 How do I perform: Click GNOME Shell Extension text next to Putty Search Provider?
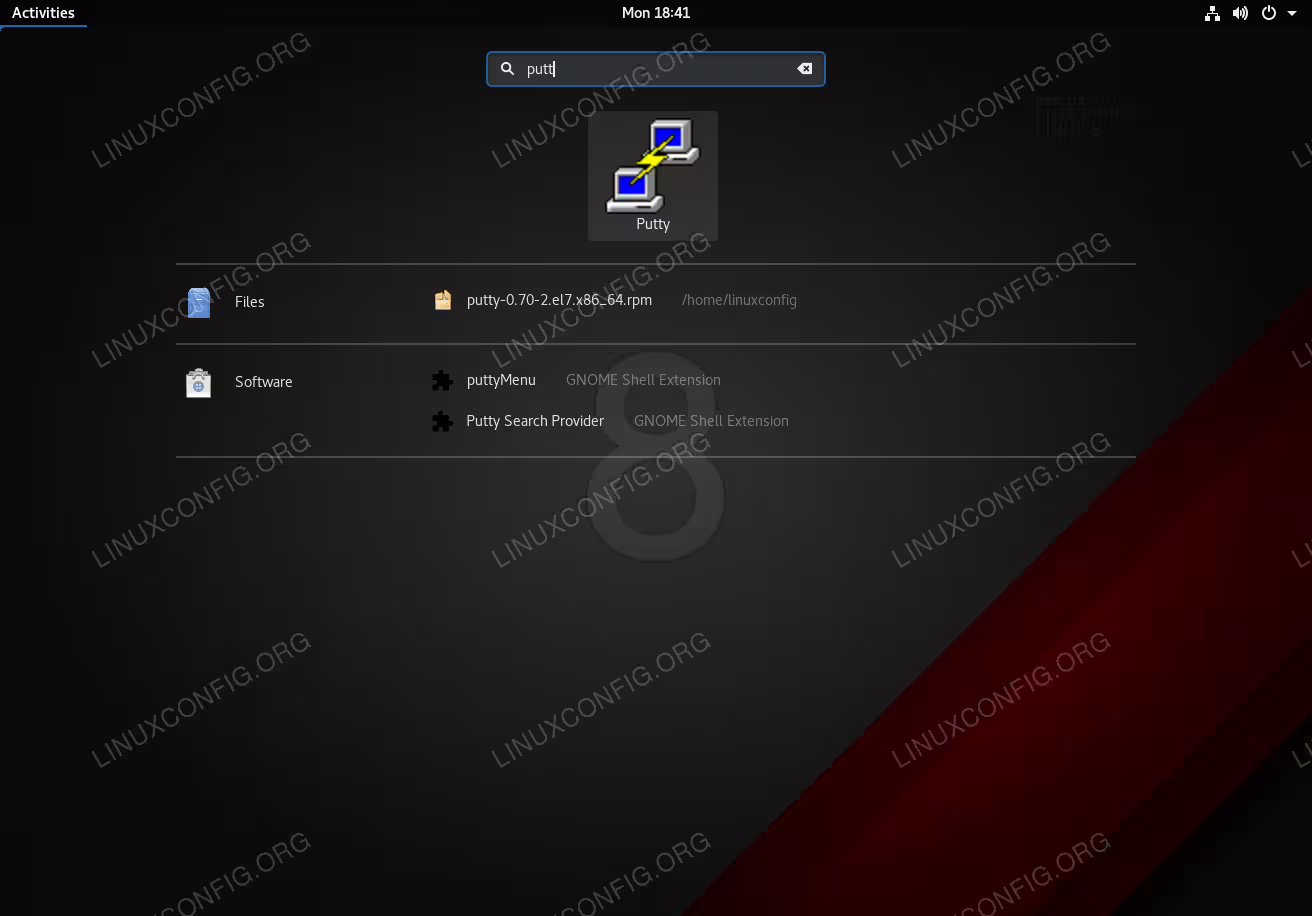point(711,421)
